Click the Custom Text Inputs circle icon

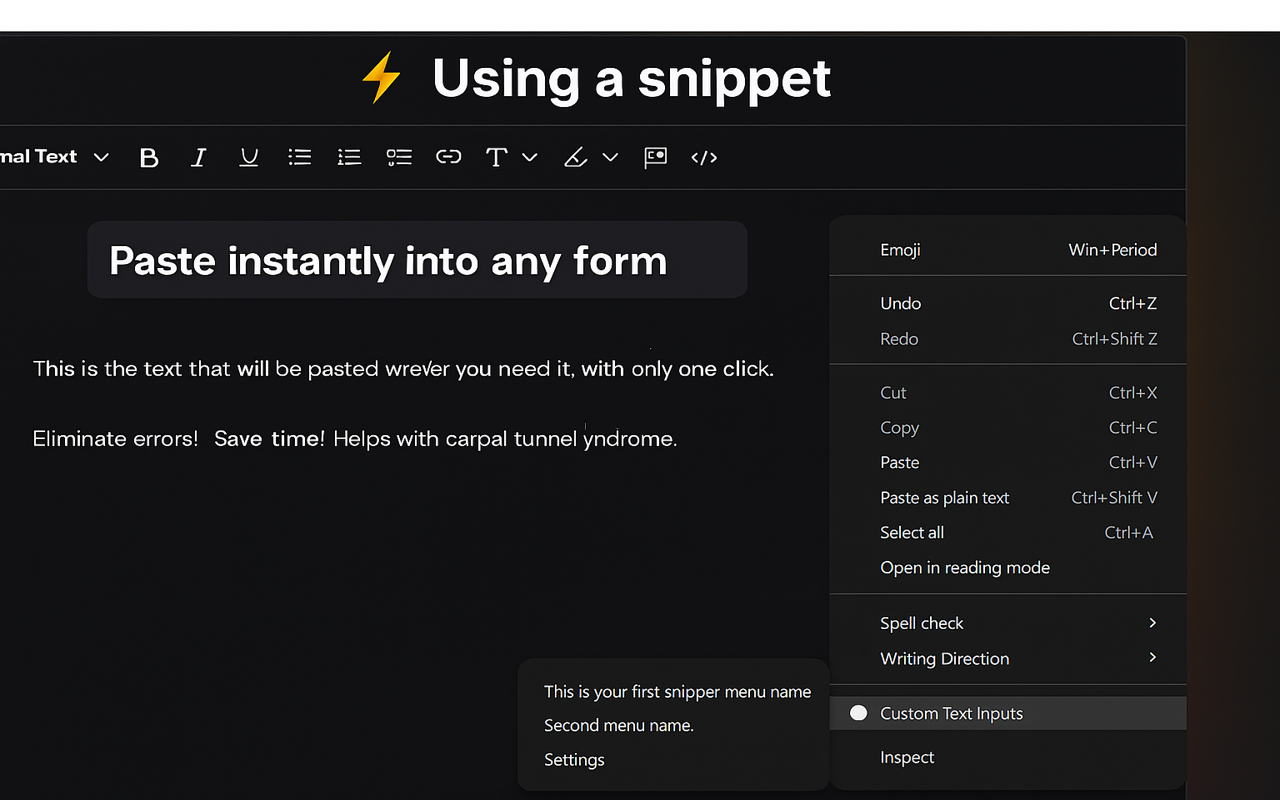tap(858, 713)
